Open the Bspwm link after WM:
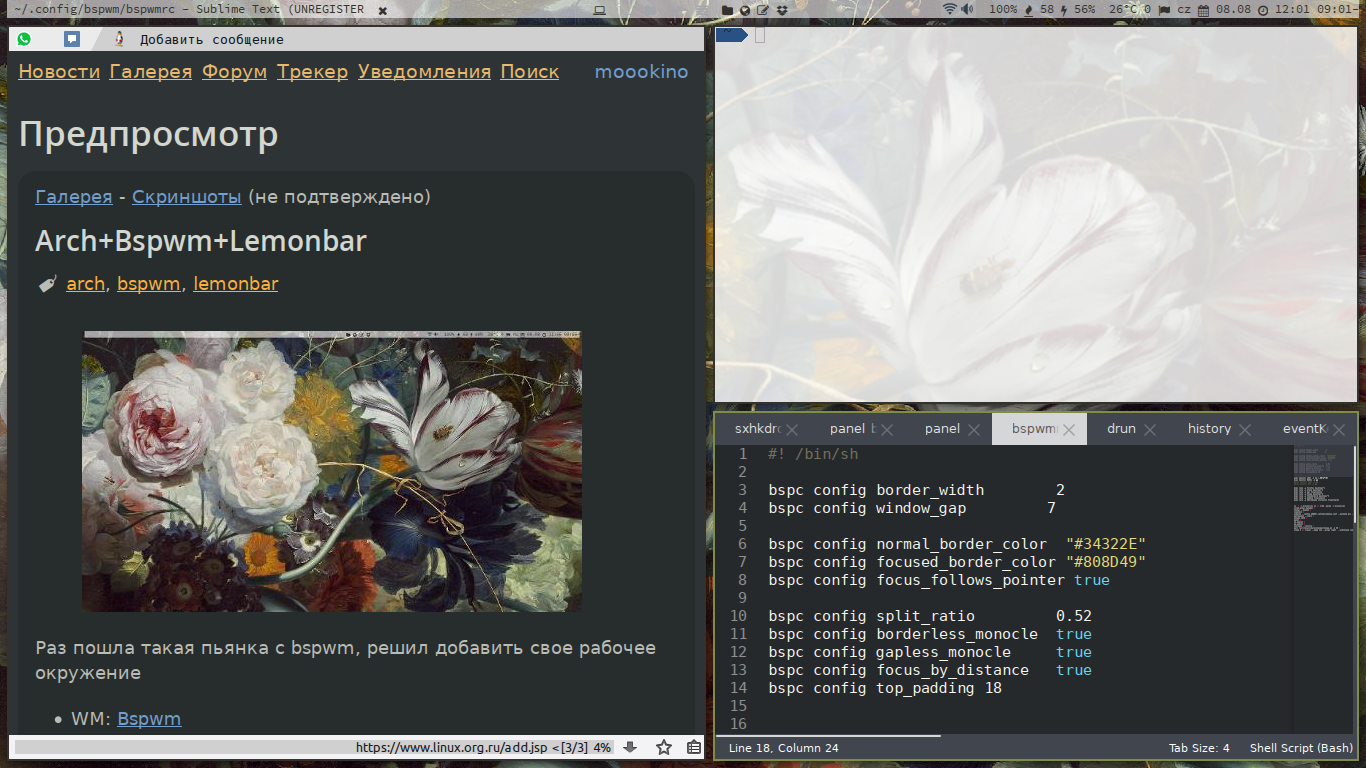This screenshot has height=768, width=1366. [x=149, y=719]
